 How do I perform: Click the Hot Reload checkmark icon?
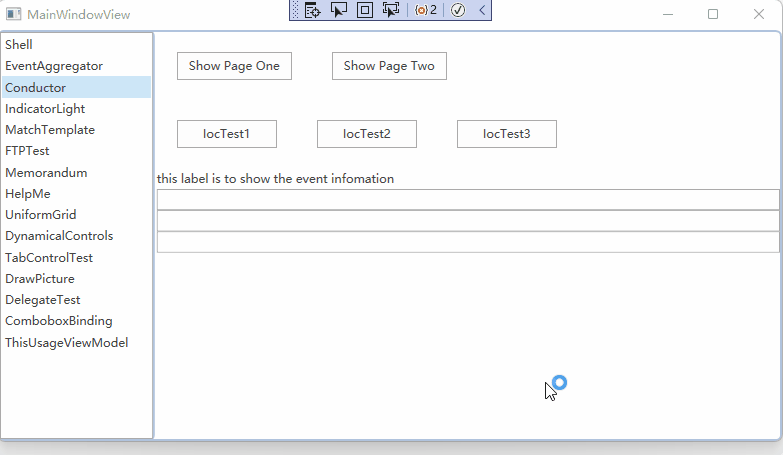click(x=458, y=10)
